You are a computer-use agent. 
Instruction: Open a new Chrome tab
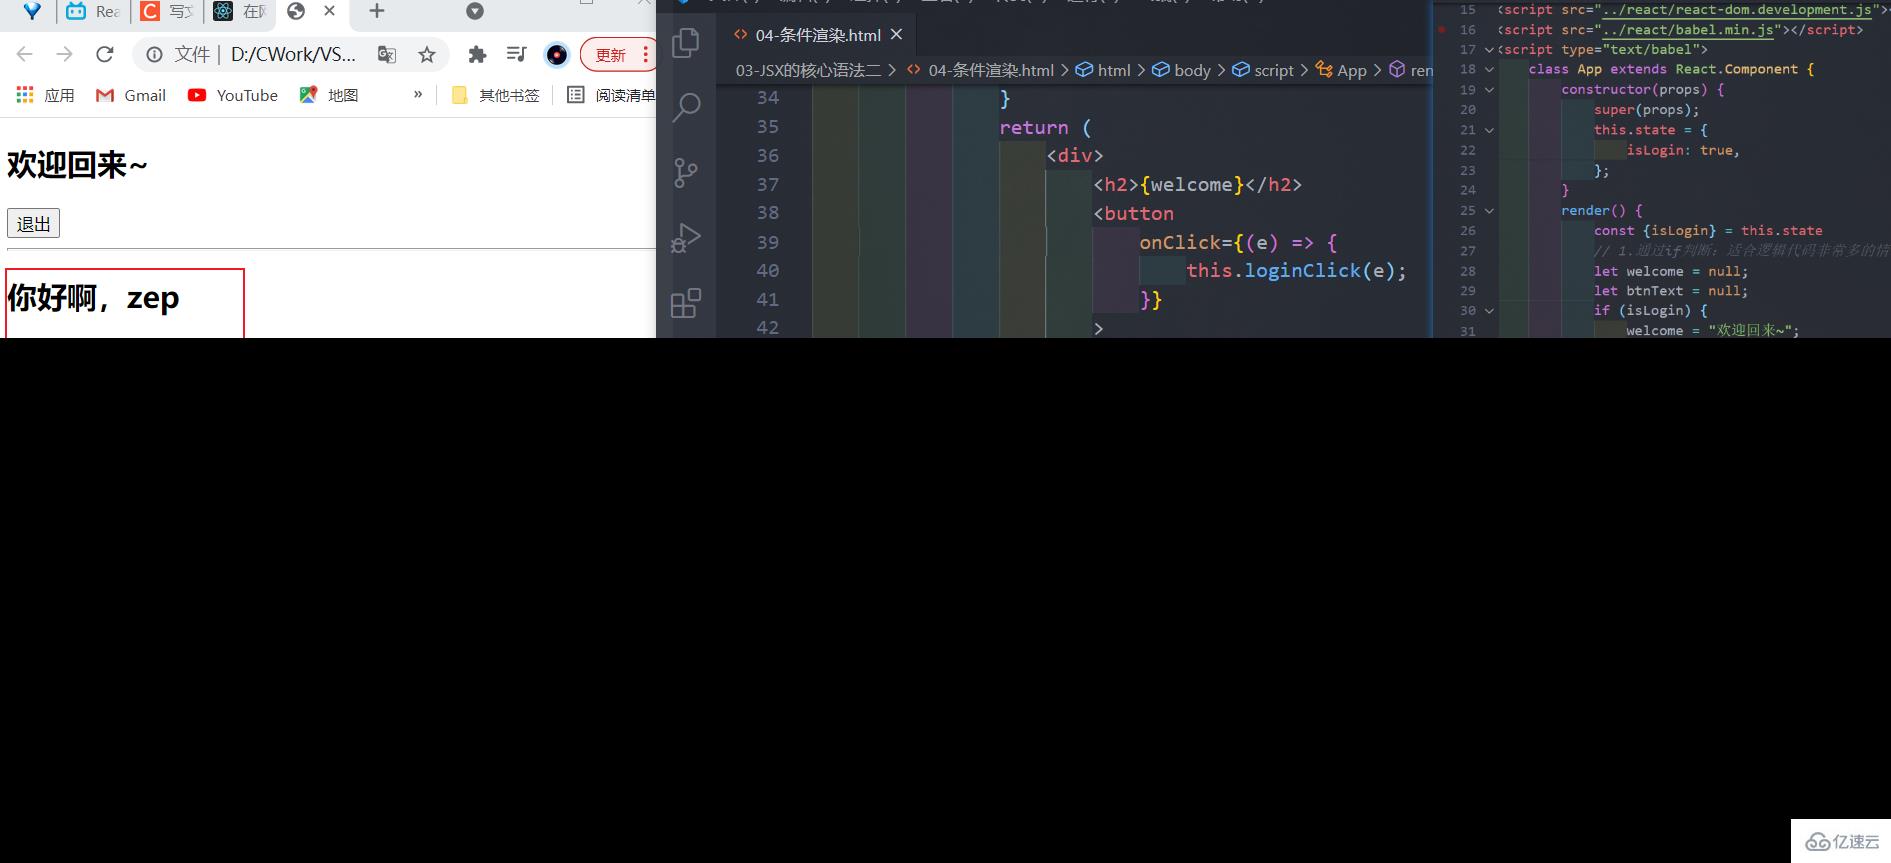click(377, 11)
